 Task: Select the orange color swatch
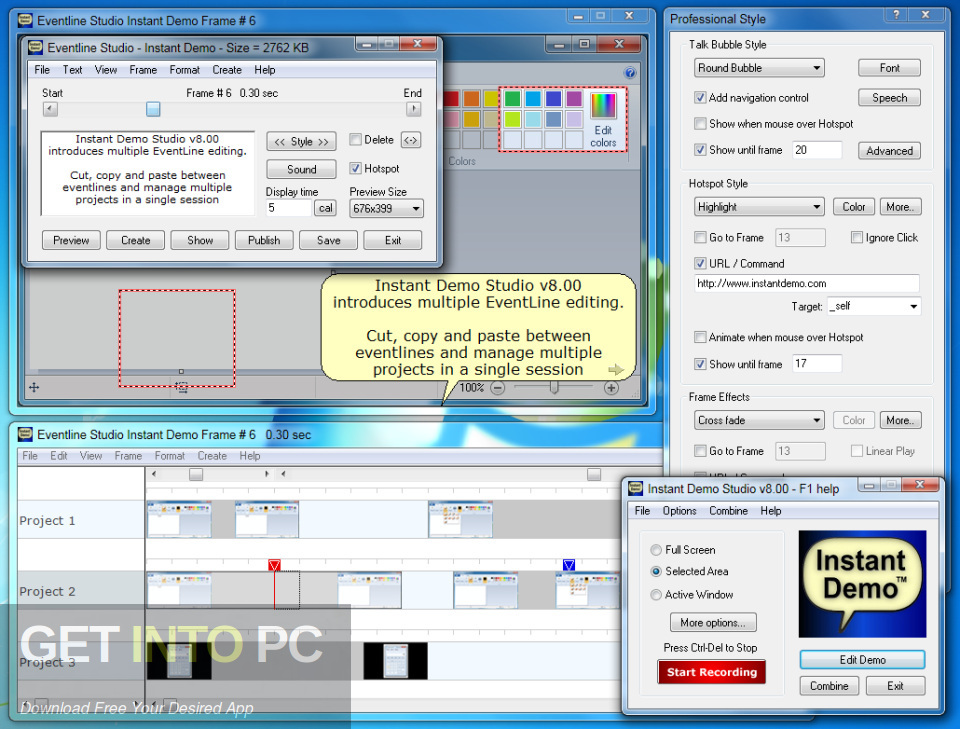coord(471,99)
